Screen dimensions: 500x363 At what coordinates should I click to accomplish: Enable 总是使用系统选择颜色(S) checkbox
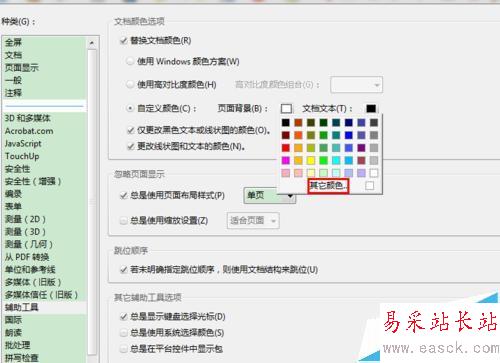(124, 333)
